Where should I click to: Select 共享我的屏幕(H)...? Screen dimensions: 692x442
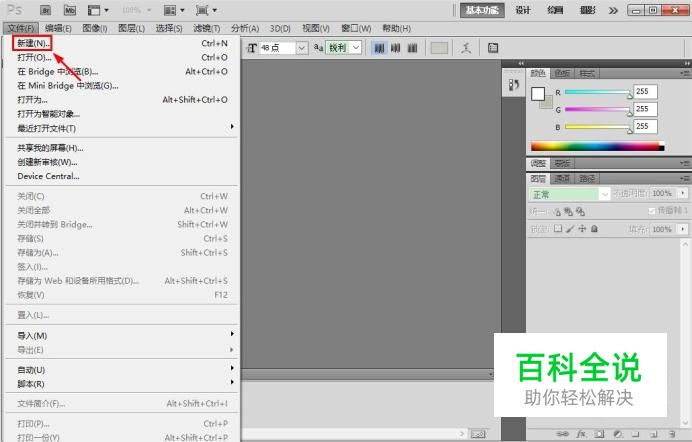(x=122, y=148)
